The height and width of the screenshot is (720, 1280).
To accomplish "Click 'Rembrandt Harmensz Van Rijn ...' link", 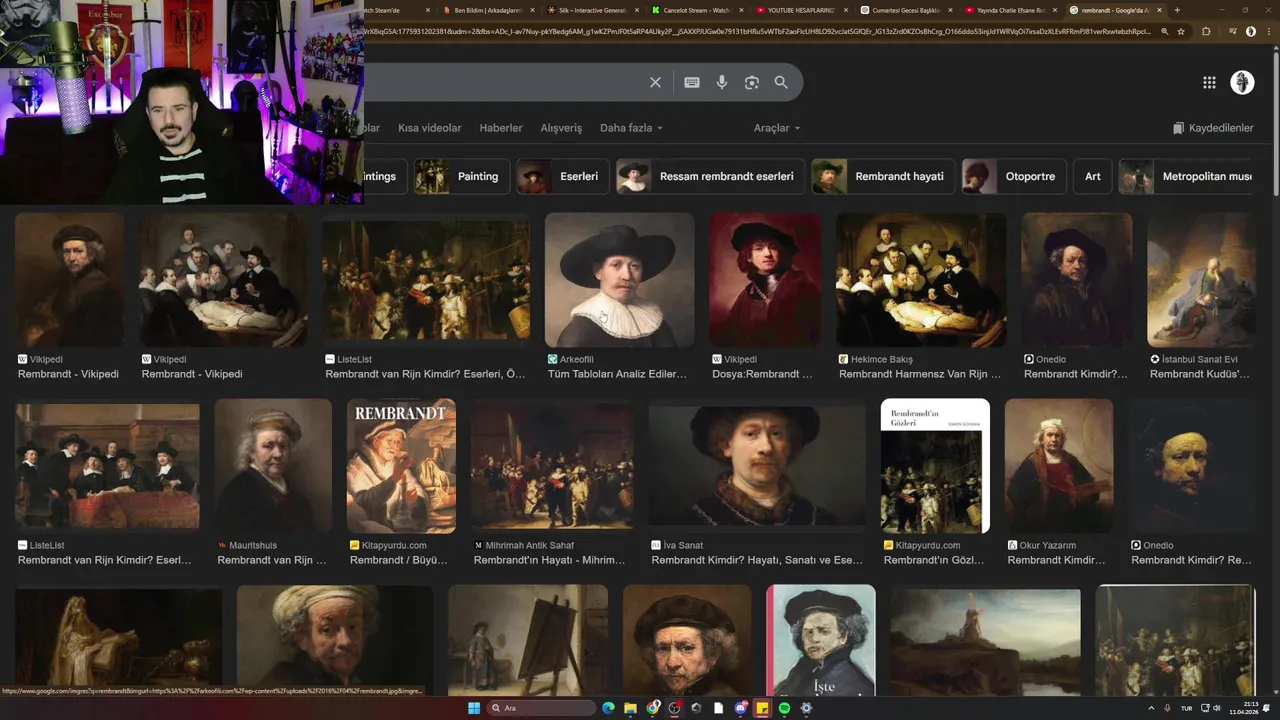I will 920,374.
